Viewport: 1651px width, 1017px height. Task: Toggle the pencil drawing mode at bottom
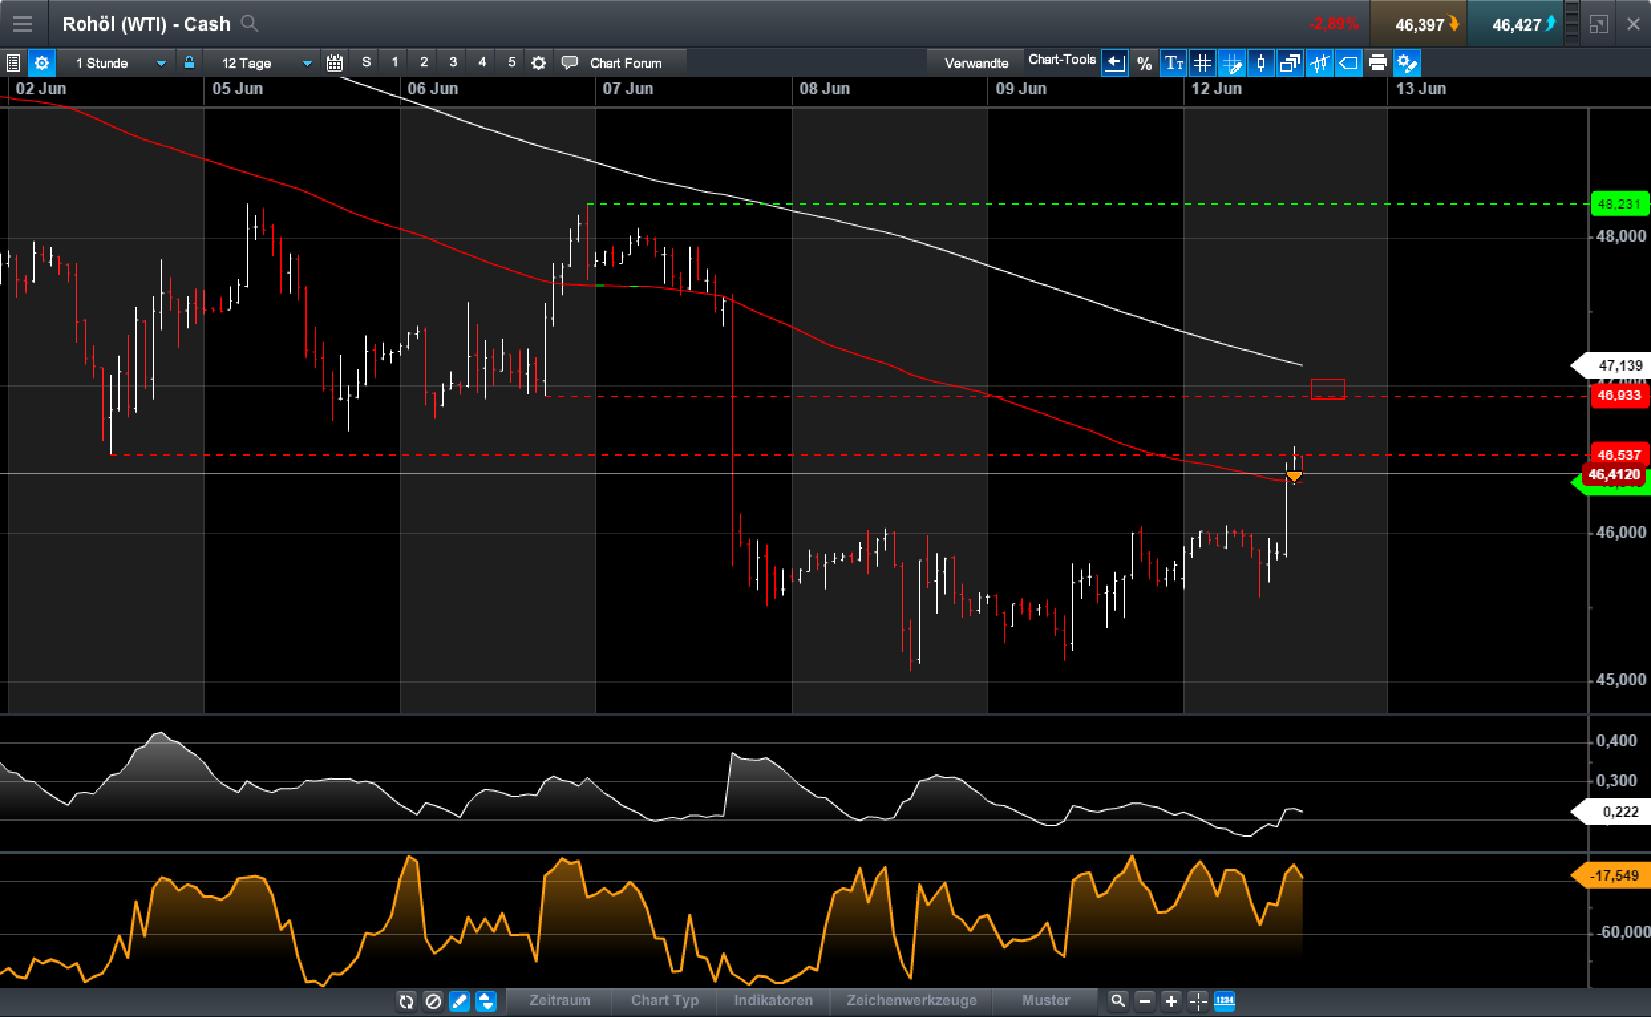pos(458,1001)
